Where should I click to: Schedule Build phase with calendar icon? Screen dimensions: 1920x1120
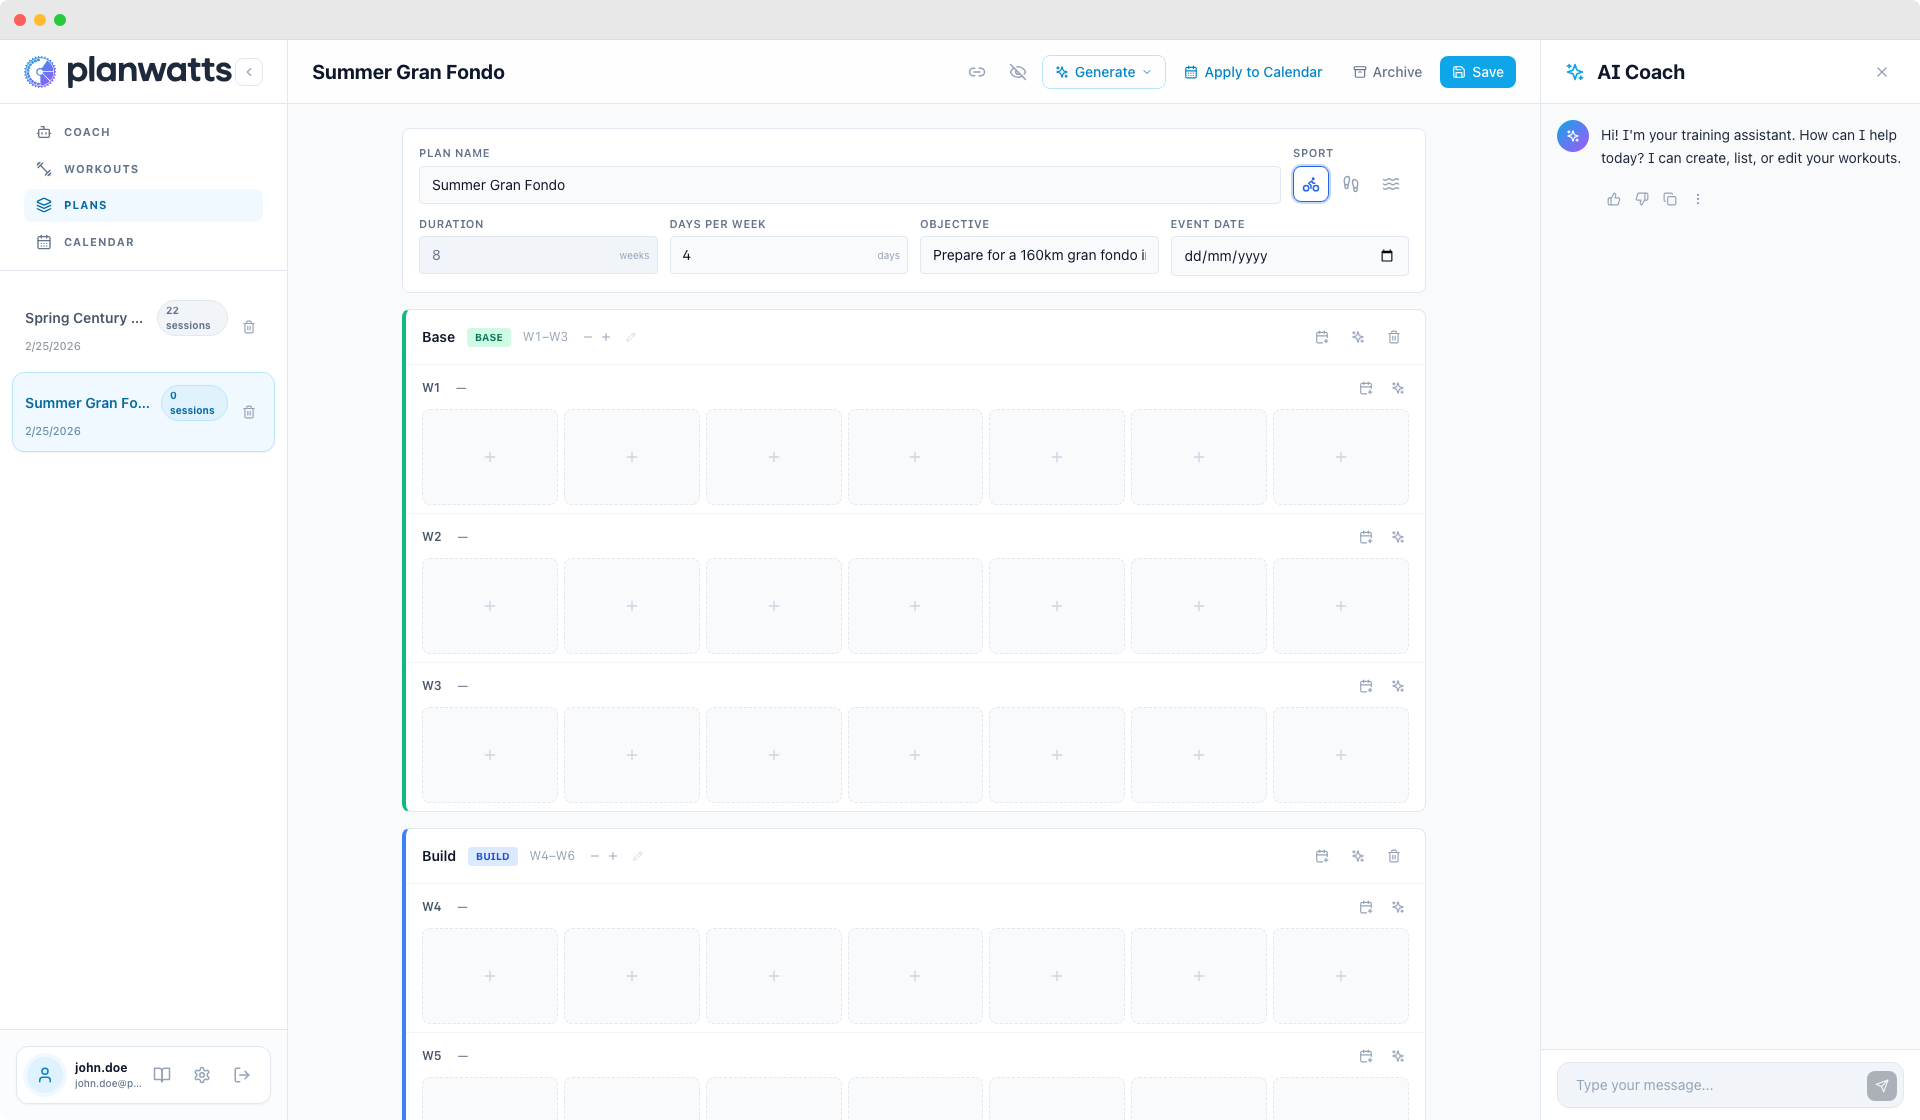[1322, 856]
